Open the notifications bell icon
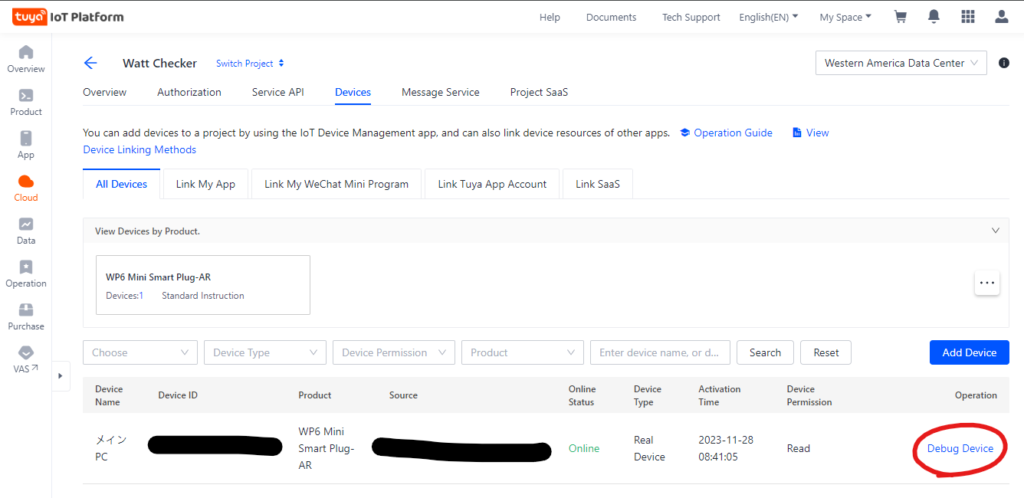Viewport: 1024px width, 498px height. point(934,17)
